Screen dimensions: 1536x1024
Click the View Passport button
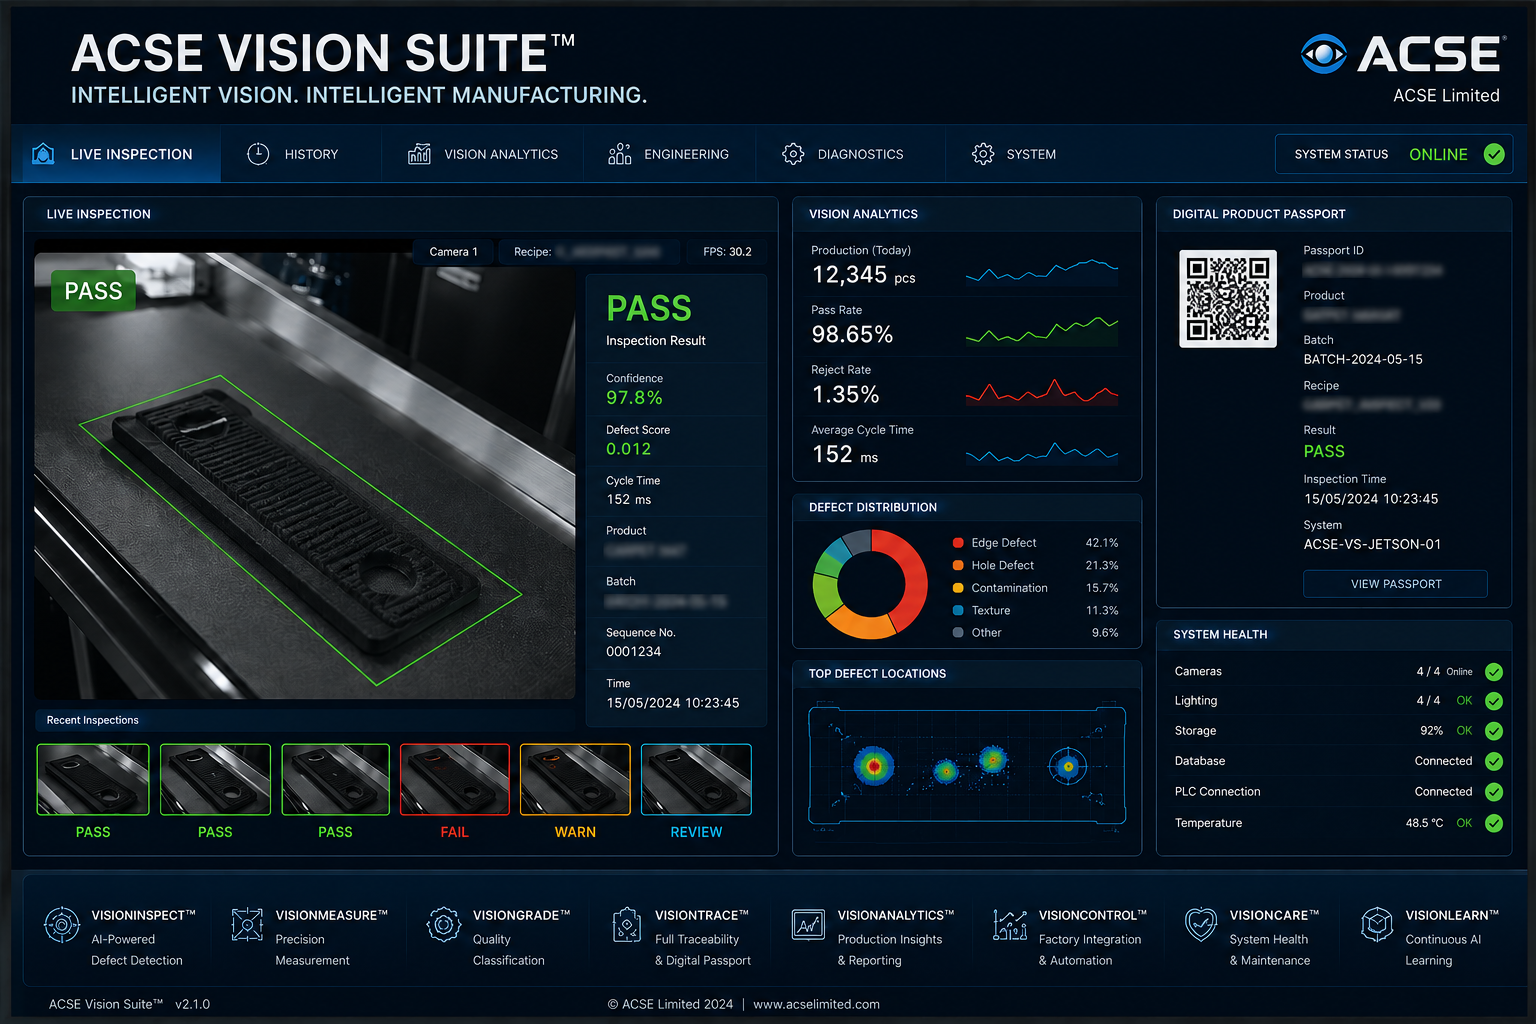point(1395,584)
